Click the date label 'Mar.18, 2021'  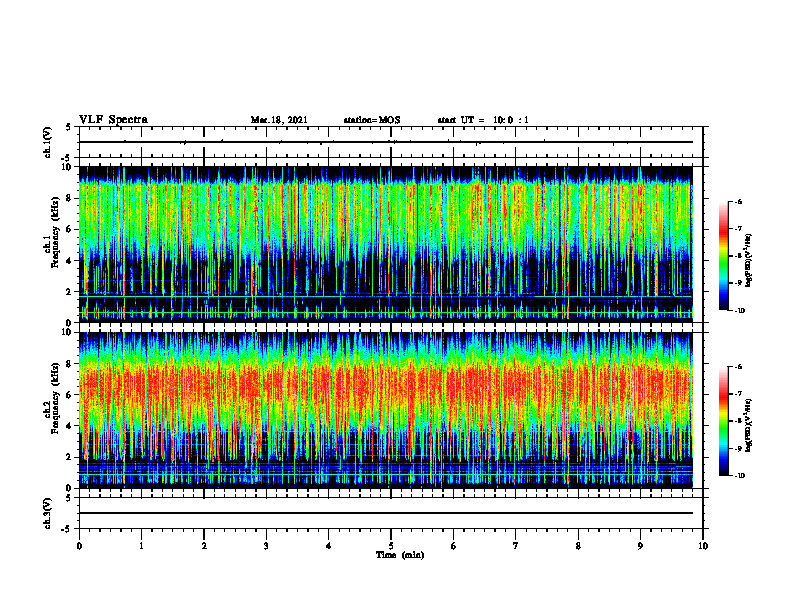click(x=279, y=120)
